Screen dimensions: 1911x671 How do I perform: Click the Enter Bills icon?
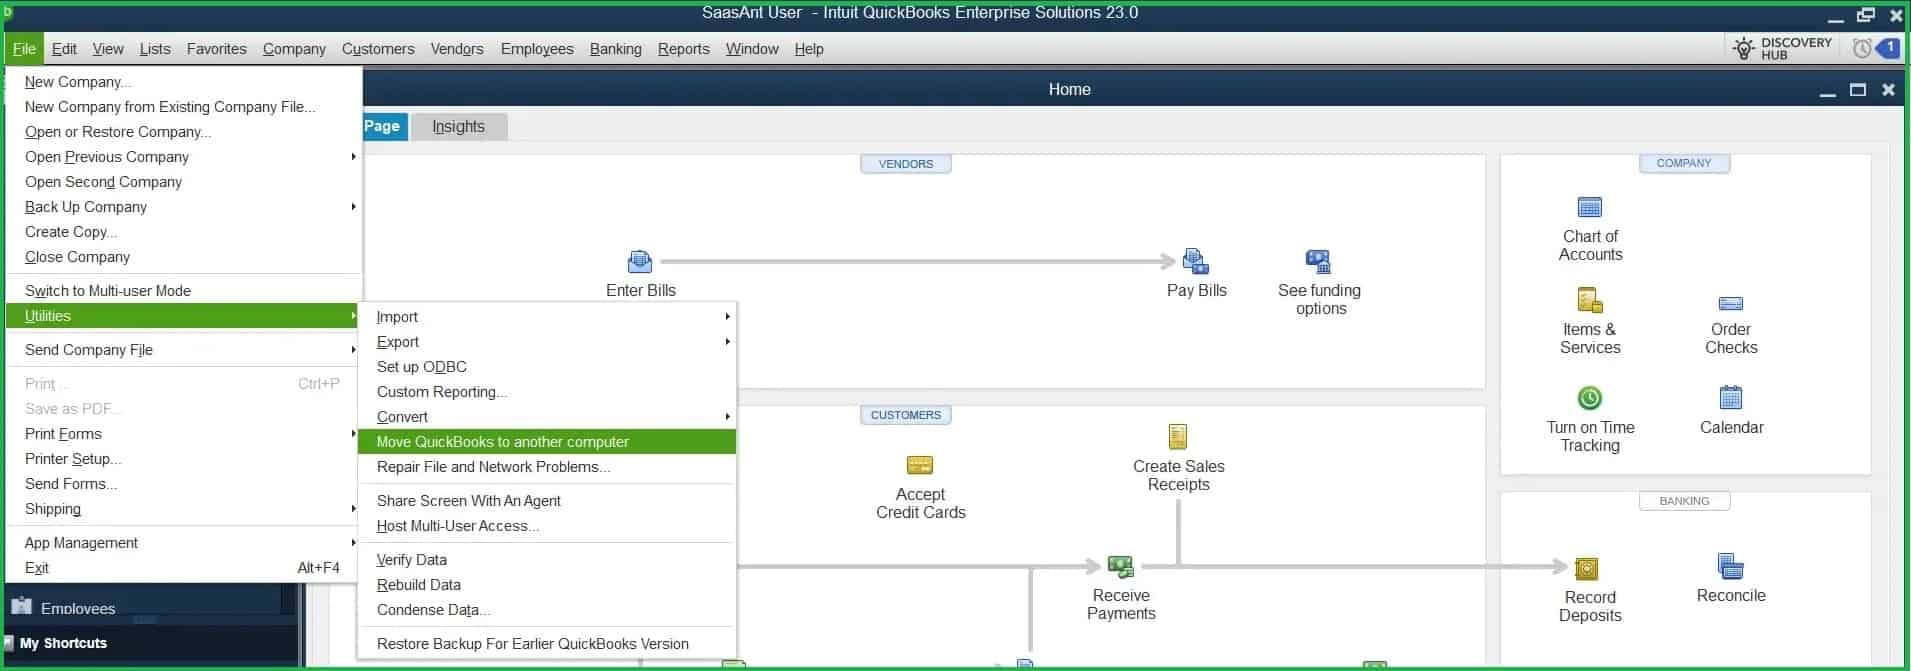click(x=639, y=262)
